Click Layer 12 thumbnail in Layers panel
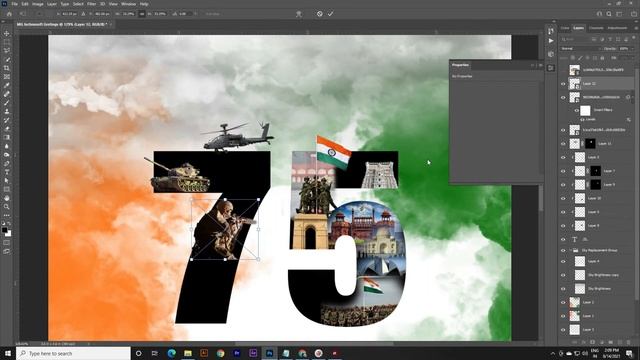The height and width of the screenshot is (360, 640). [x=574, y=84]
